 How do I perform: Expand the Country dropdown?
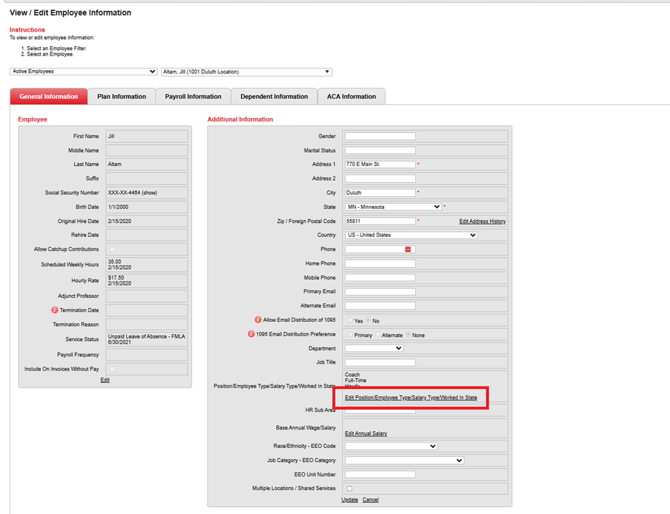411,235
